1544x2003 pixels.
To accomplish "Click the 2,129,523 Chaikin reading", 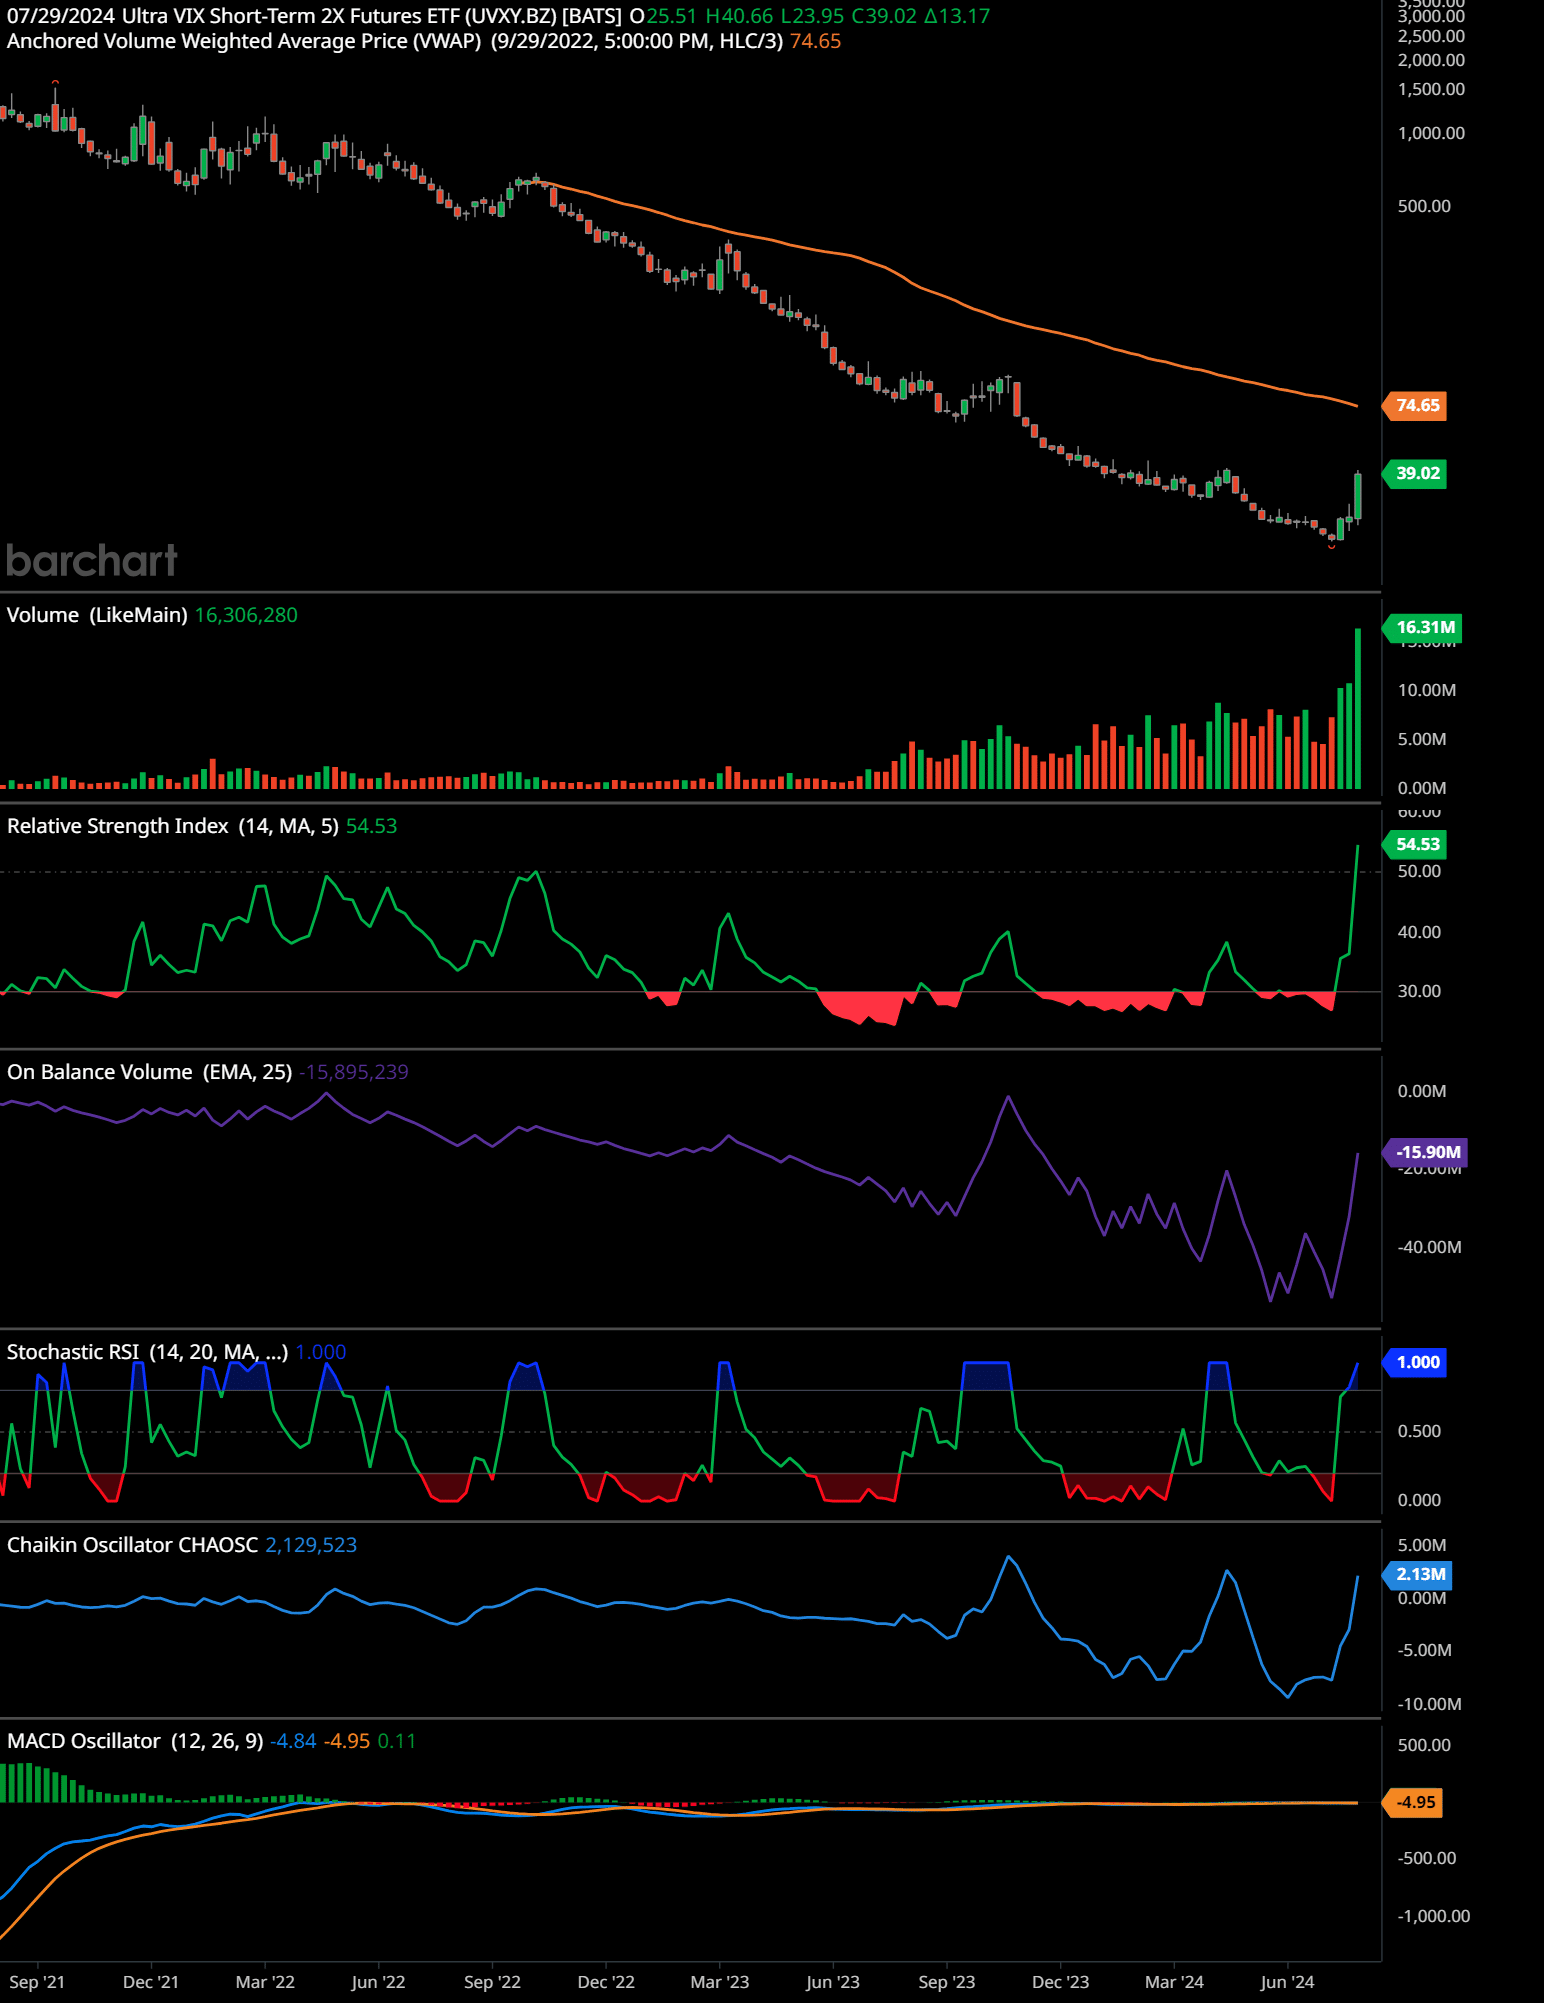I will tap(311, 1546).
